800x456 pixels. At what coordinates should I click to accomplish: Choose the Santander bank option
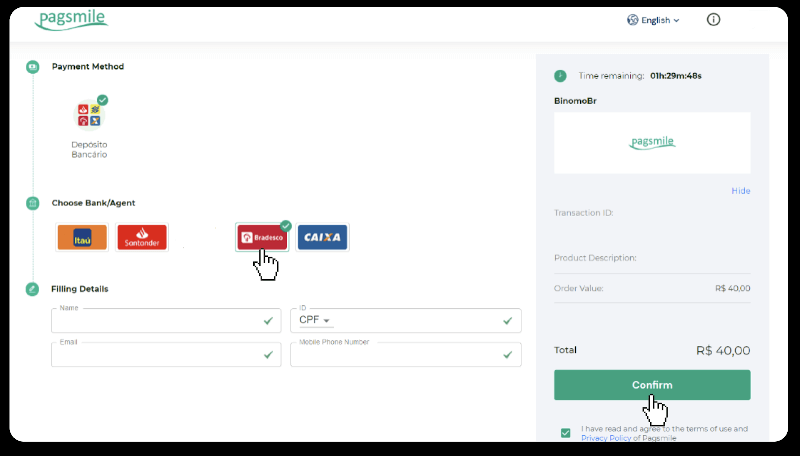click(x=142, y=237)
